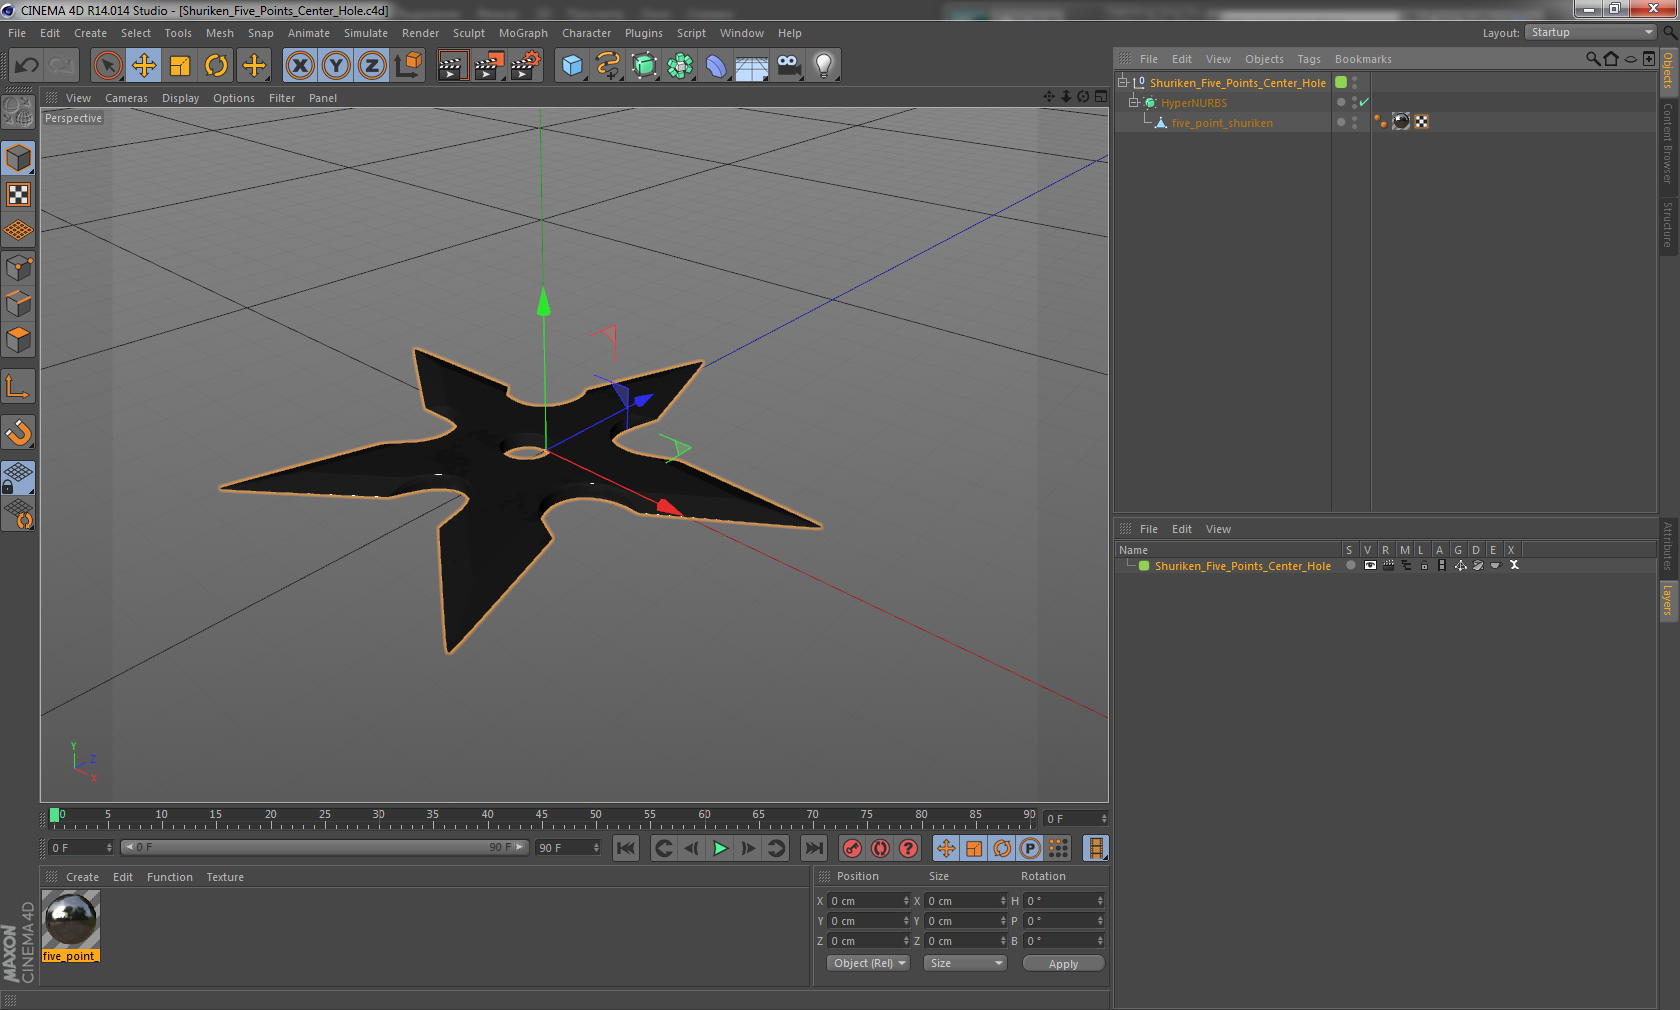Screen dimensions: 1680x1010
Task: Activate the Scale tool
Action: [180, 66]
